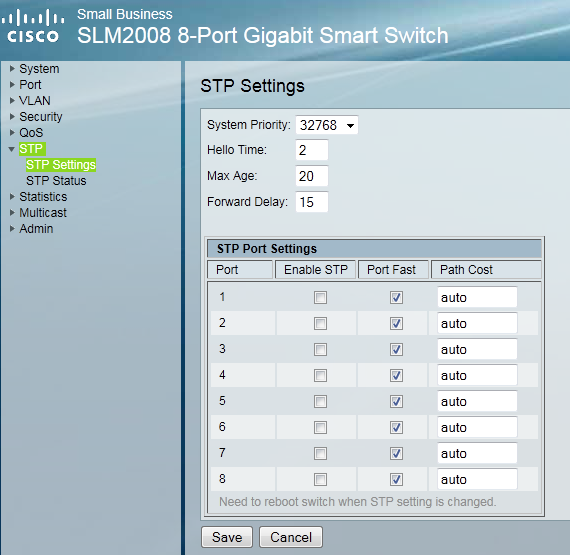Uncheck Port Fast for port 5
The height and width of the screenshot is (555, 570).
click(396, 401)
